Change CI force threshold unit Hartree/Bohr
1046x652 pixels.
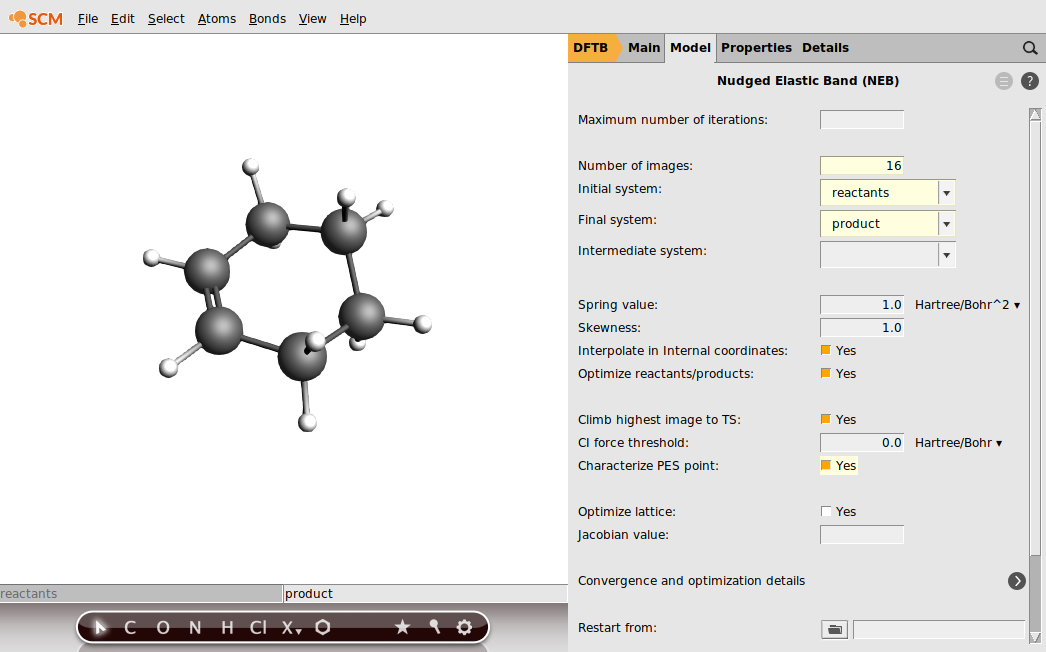click(x=959, y=443)
